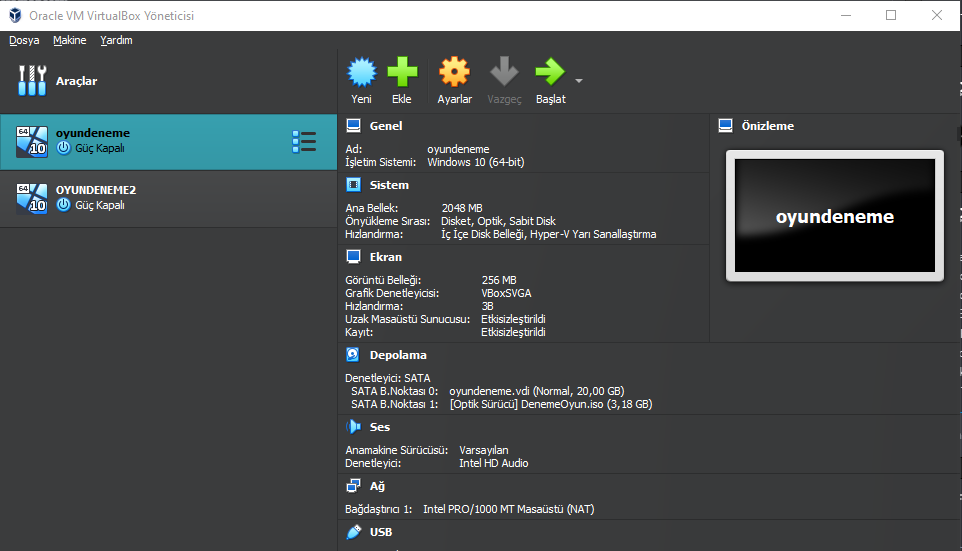Image resolution: width=962 pixels, height=551 pixels.
Task: Open the Başlat dropdown arrow
Action: click(579, 80)
